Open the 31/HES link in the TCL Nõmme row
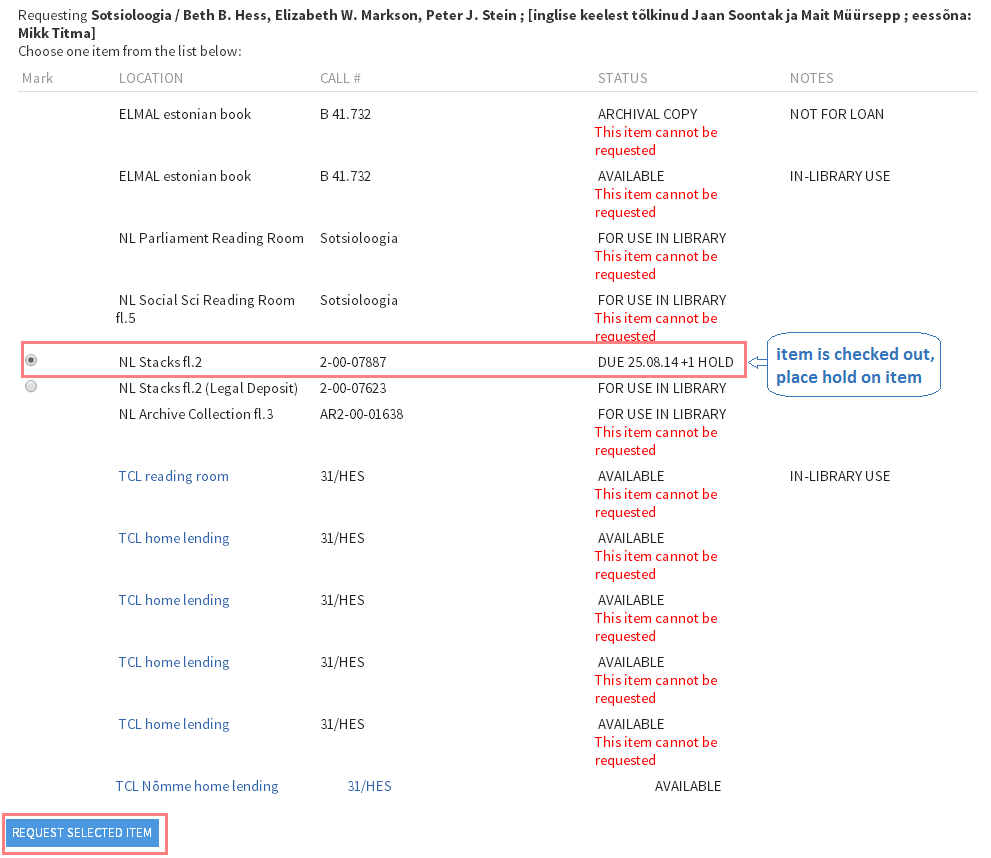 pyautogui.click(x=370, y=787)
